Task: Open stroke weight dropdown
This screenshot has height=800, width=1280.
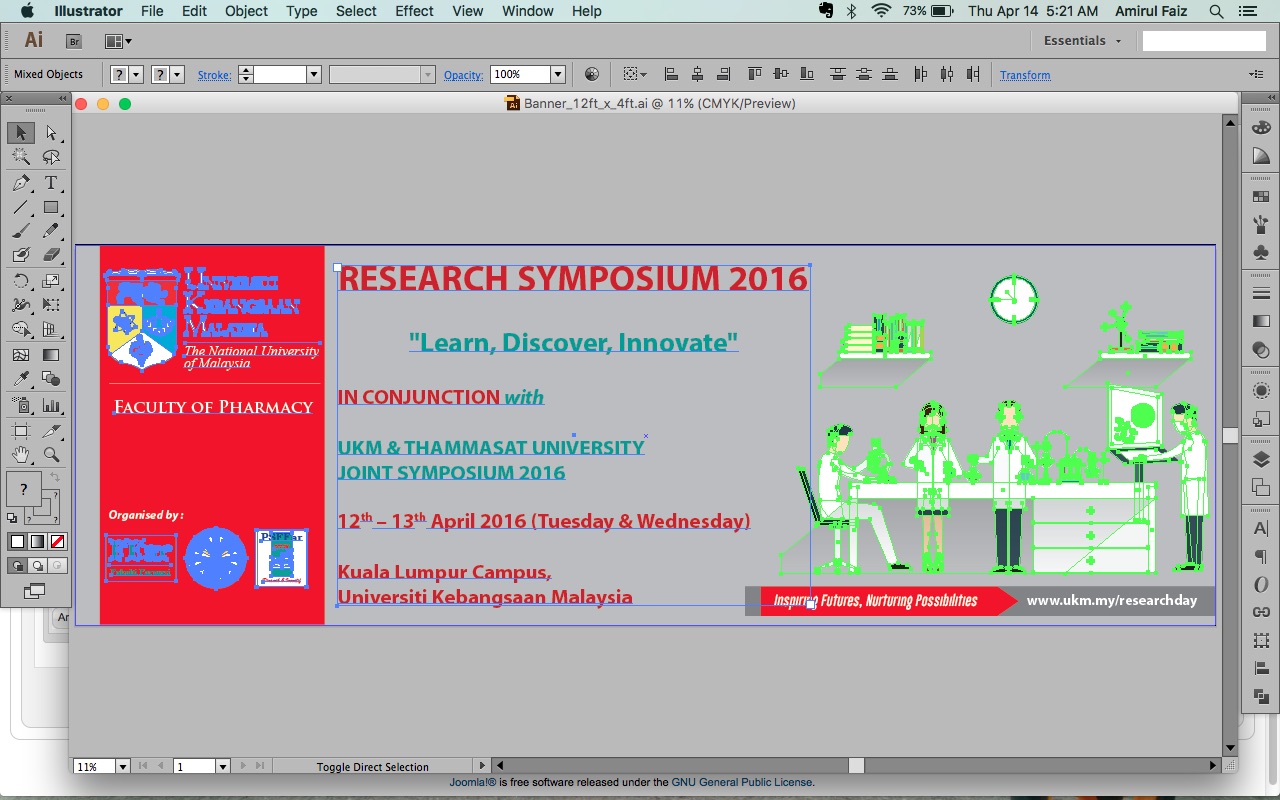Action: 313,75
